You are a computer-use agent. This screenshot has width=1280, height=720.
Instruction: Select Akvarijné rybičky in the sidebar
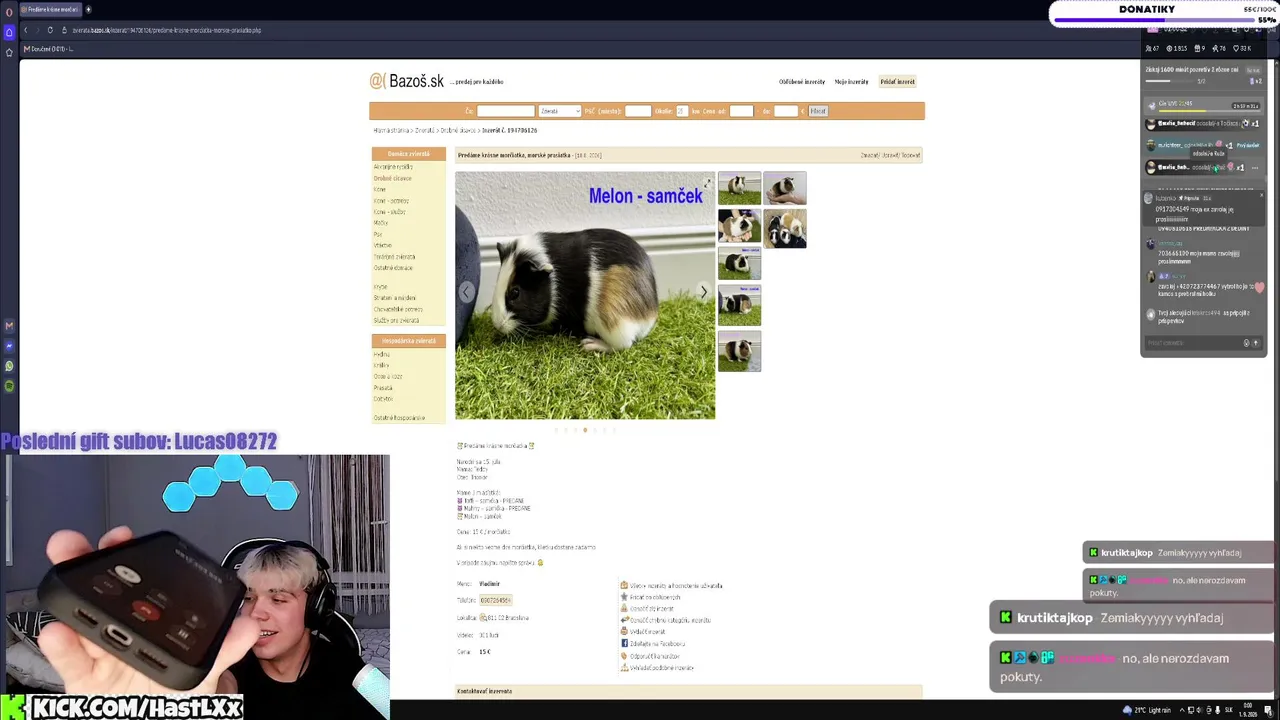point(393,167)
